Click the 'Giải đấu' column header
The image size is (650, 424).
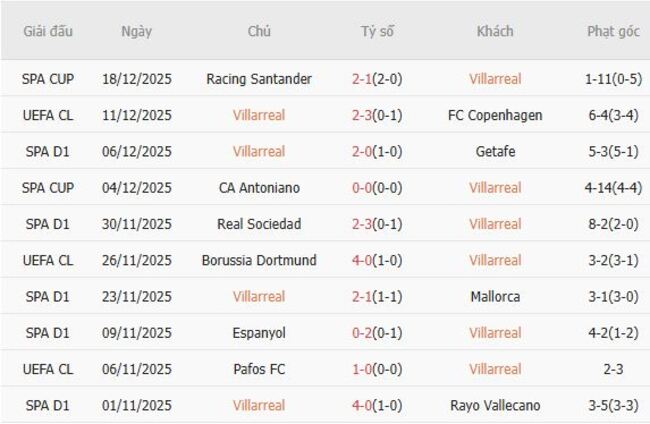(x=47, y=31)
